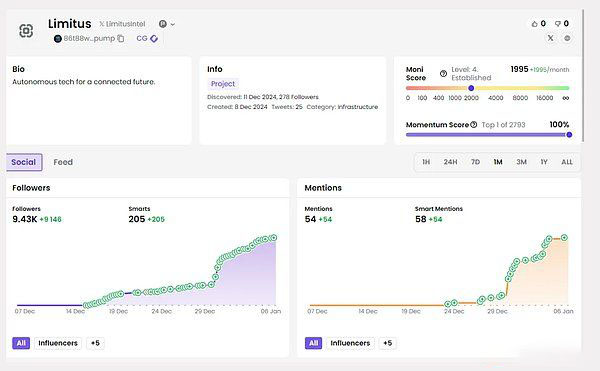
Task: Open Momentum Score info question icon
Action: 474,124
